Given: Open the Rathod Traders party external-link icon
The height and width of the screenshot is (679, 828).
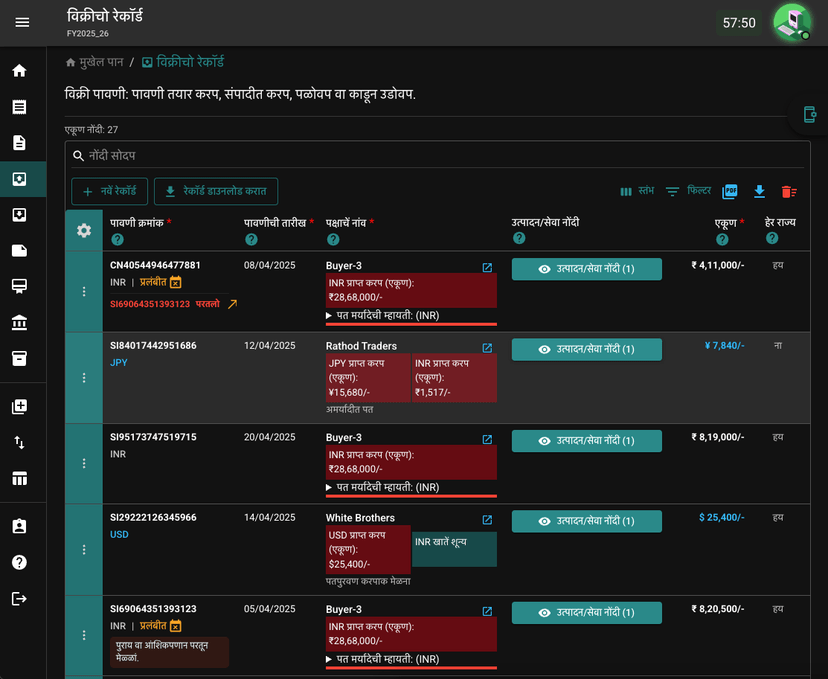Looking at the screenshot, I should click(487, 348).
